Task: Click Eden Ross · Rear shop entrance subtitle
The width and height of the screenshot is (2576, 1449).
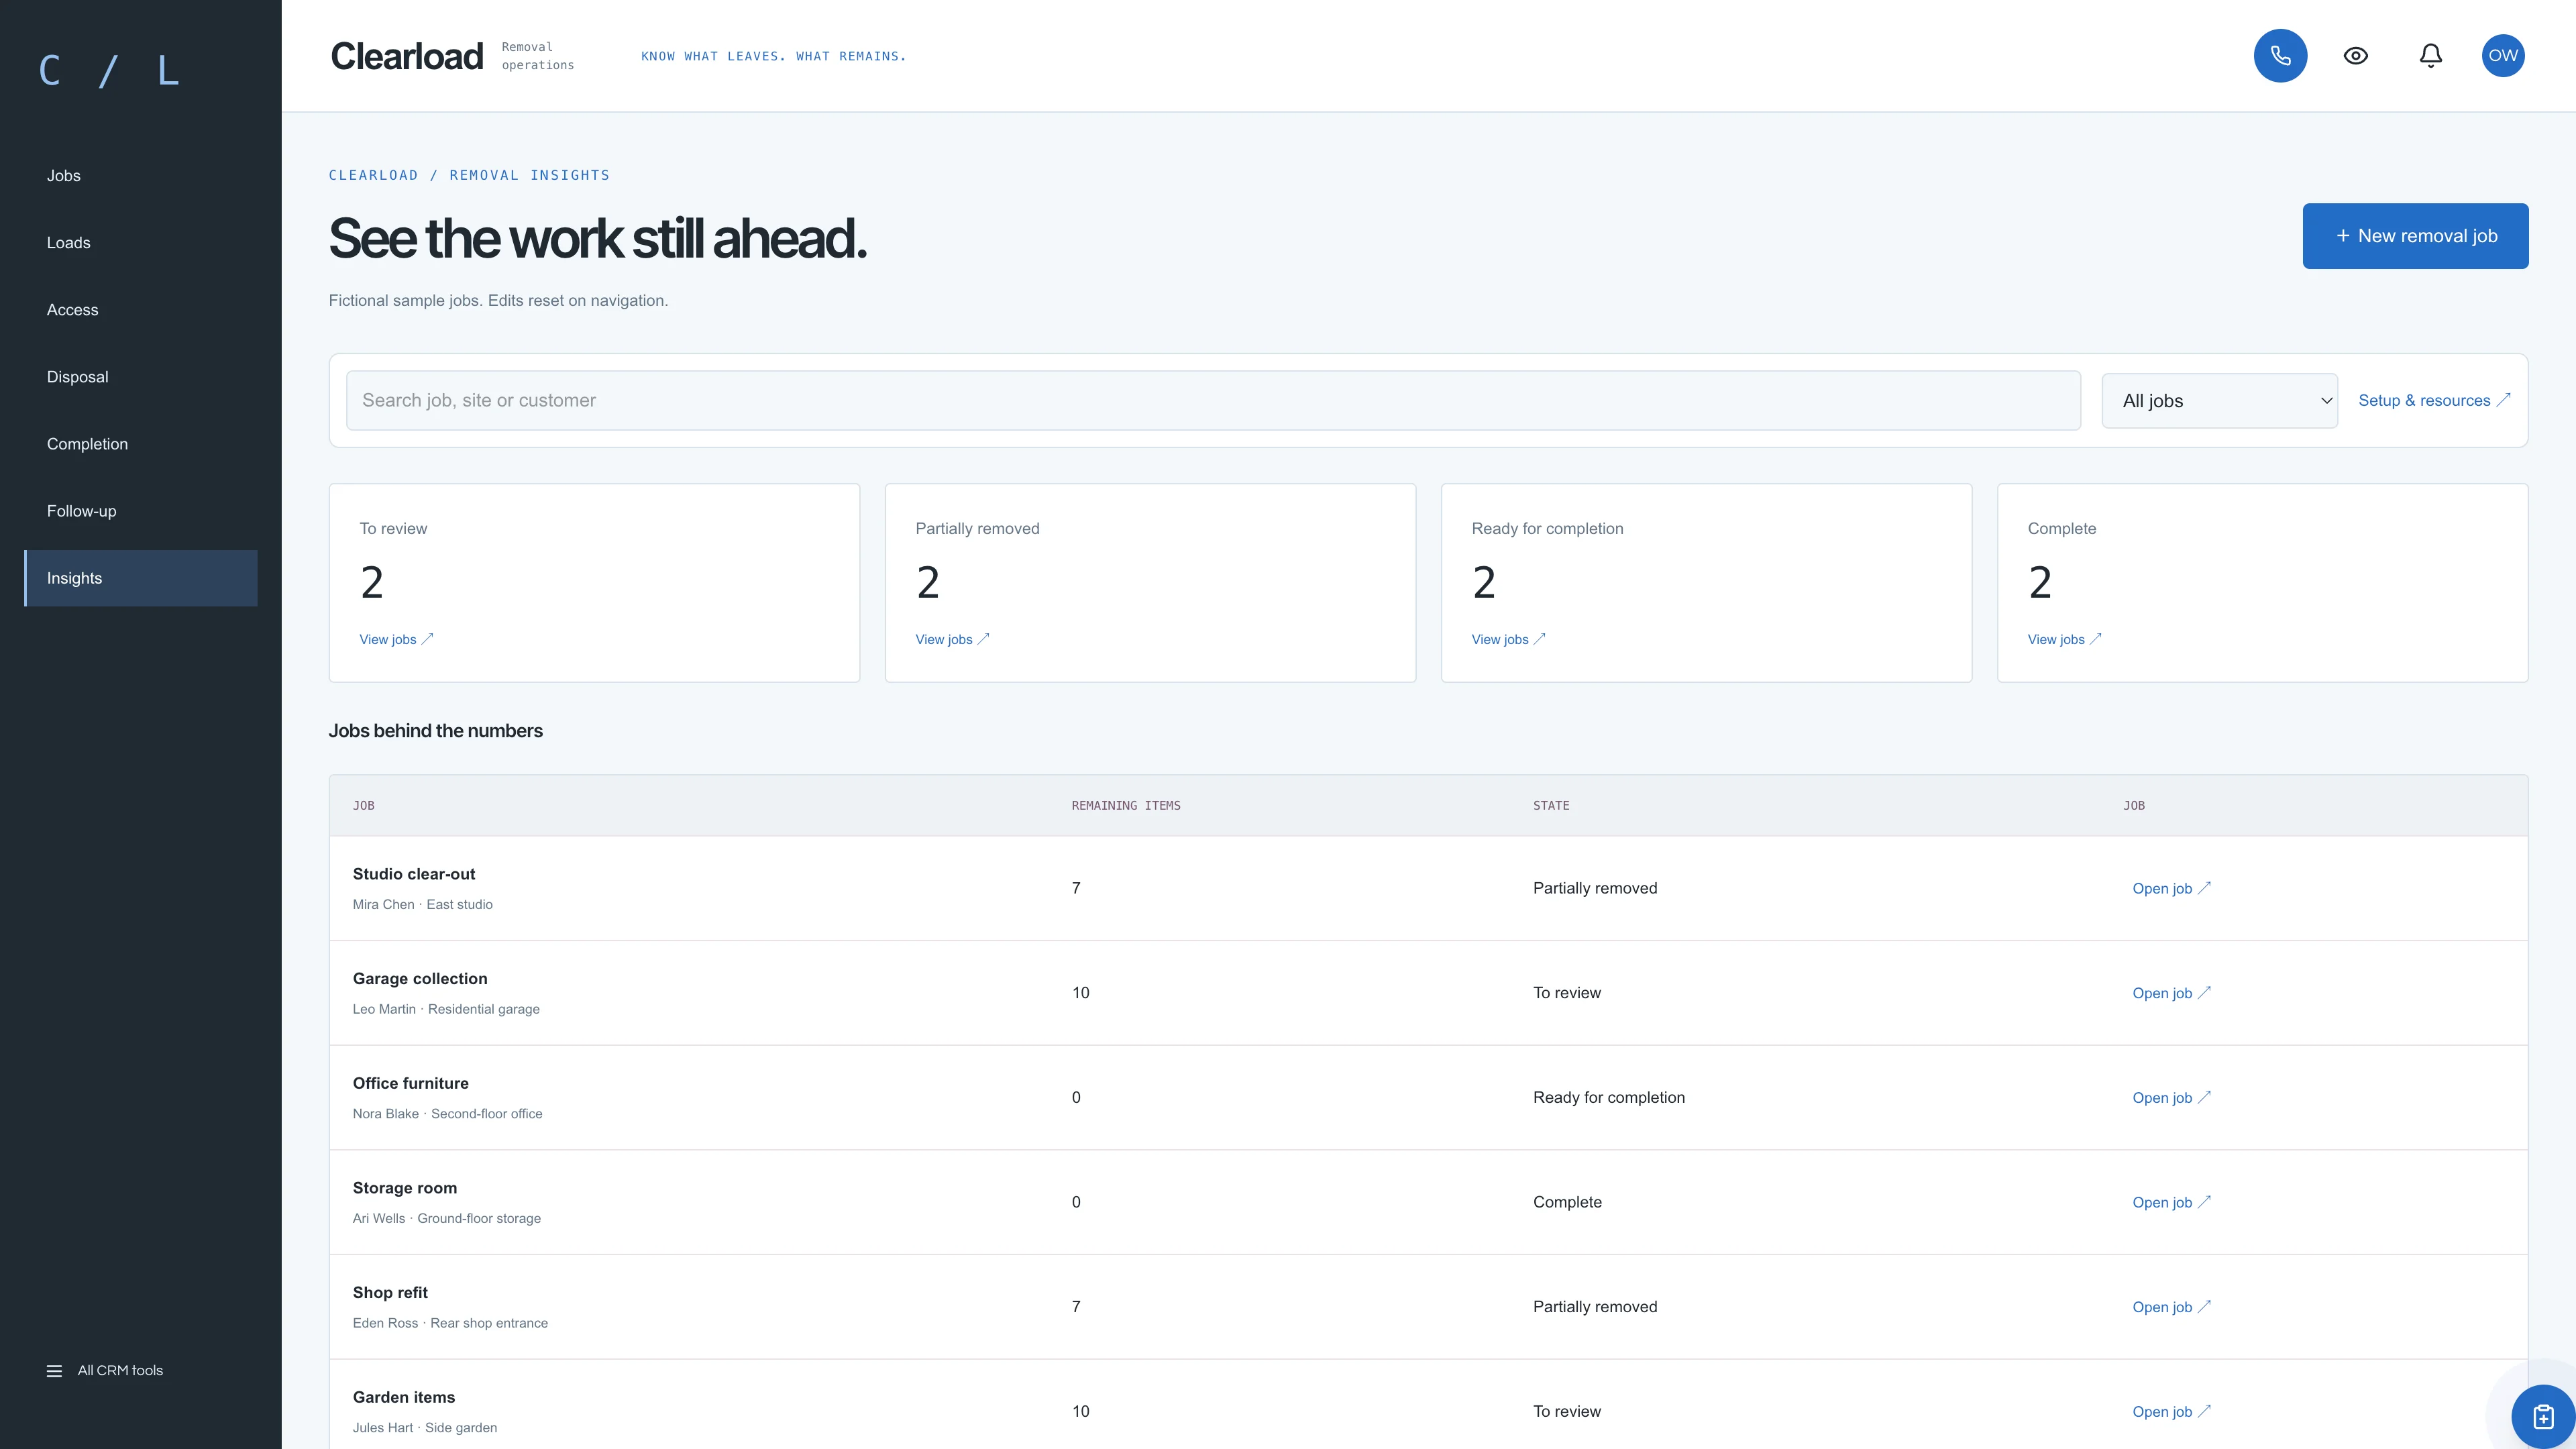Action: pos(450,1324)
